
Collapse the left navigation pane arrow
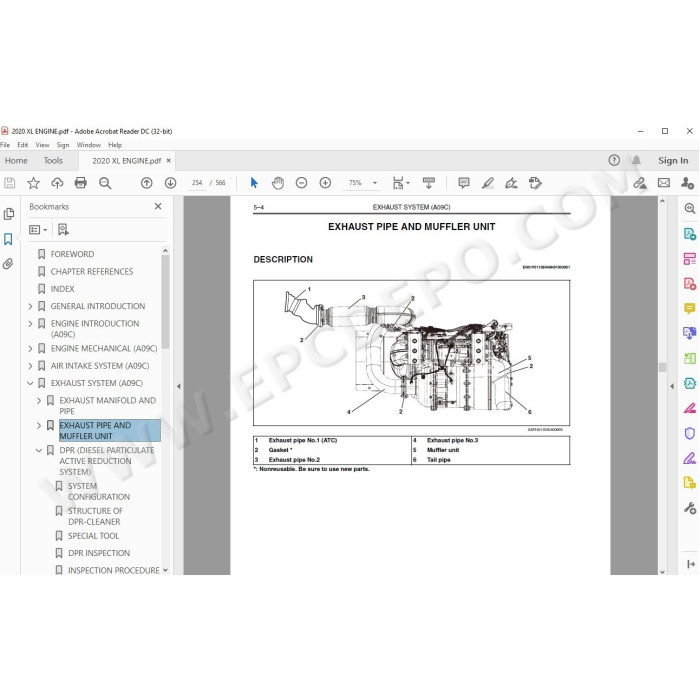[x=179, y=386]
